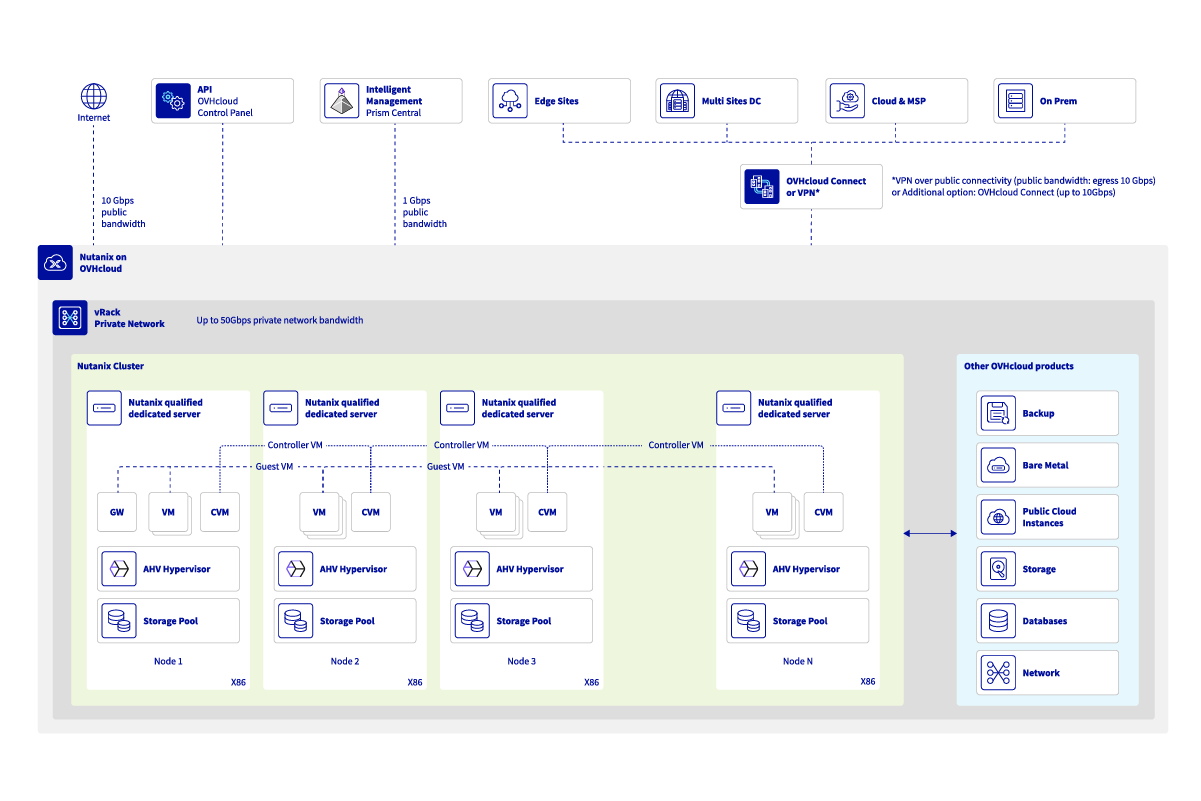Select the Cloud & MSP icon
This screenshot has height=801, width=1201.
coord(848,101)
